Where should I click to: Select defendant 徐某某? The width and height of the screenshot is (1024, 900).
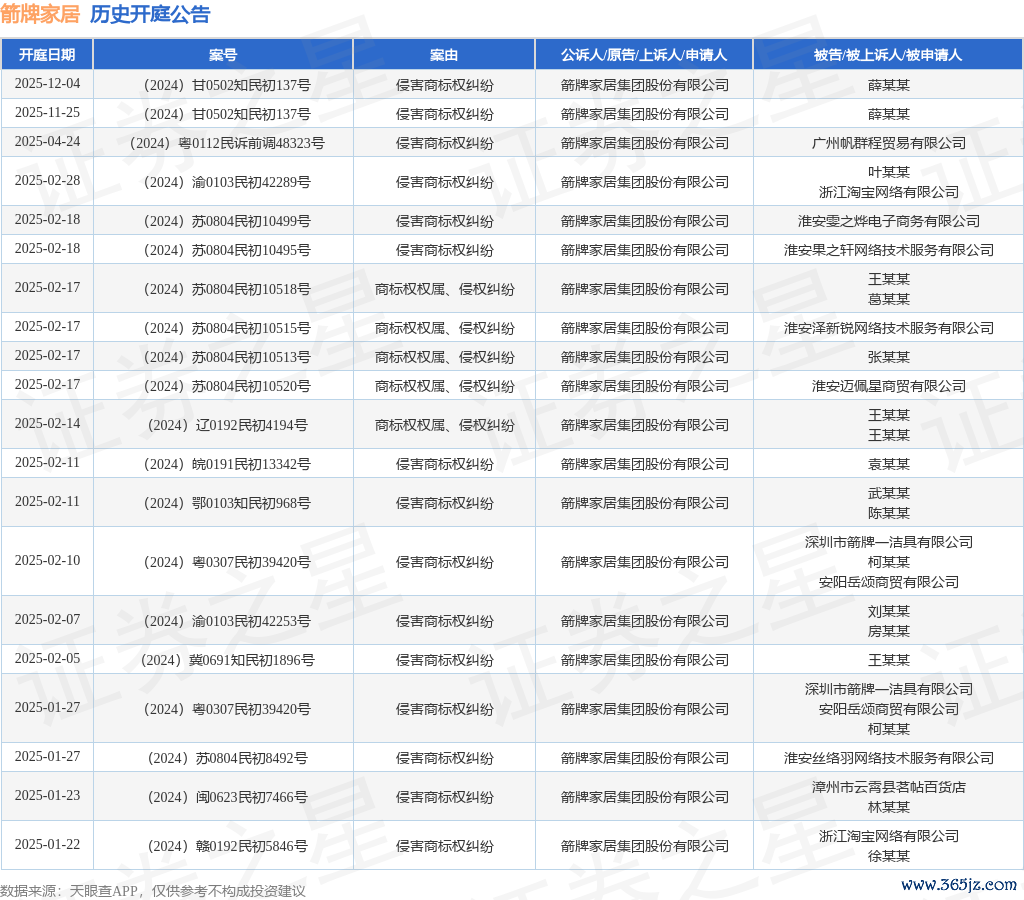tap(888, 856)
